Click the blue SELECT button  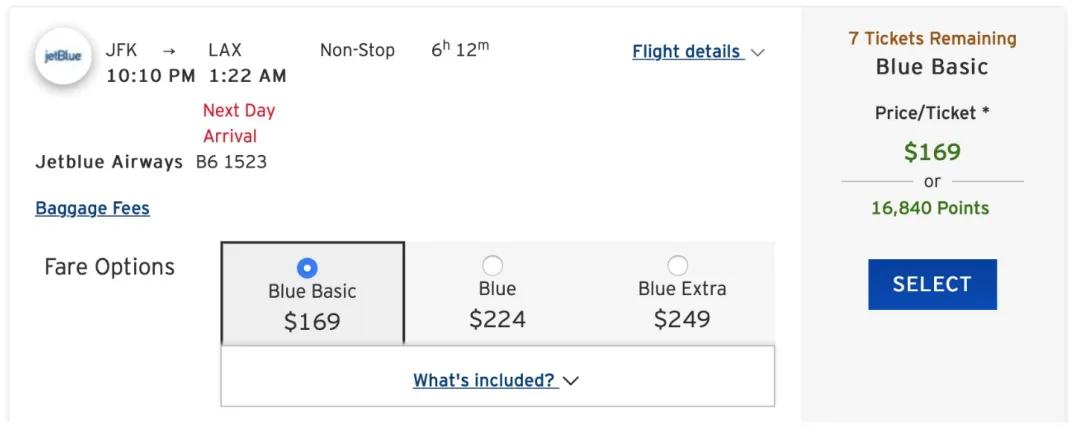(x=932, y=284)
